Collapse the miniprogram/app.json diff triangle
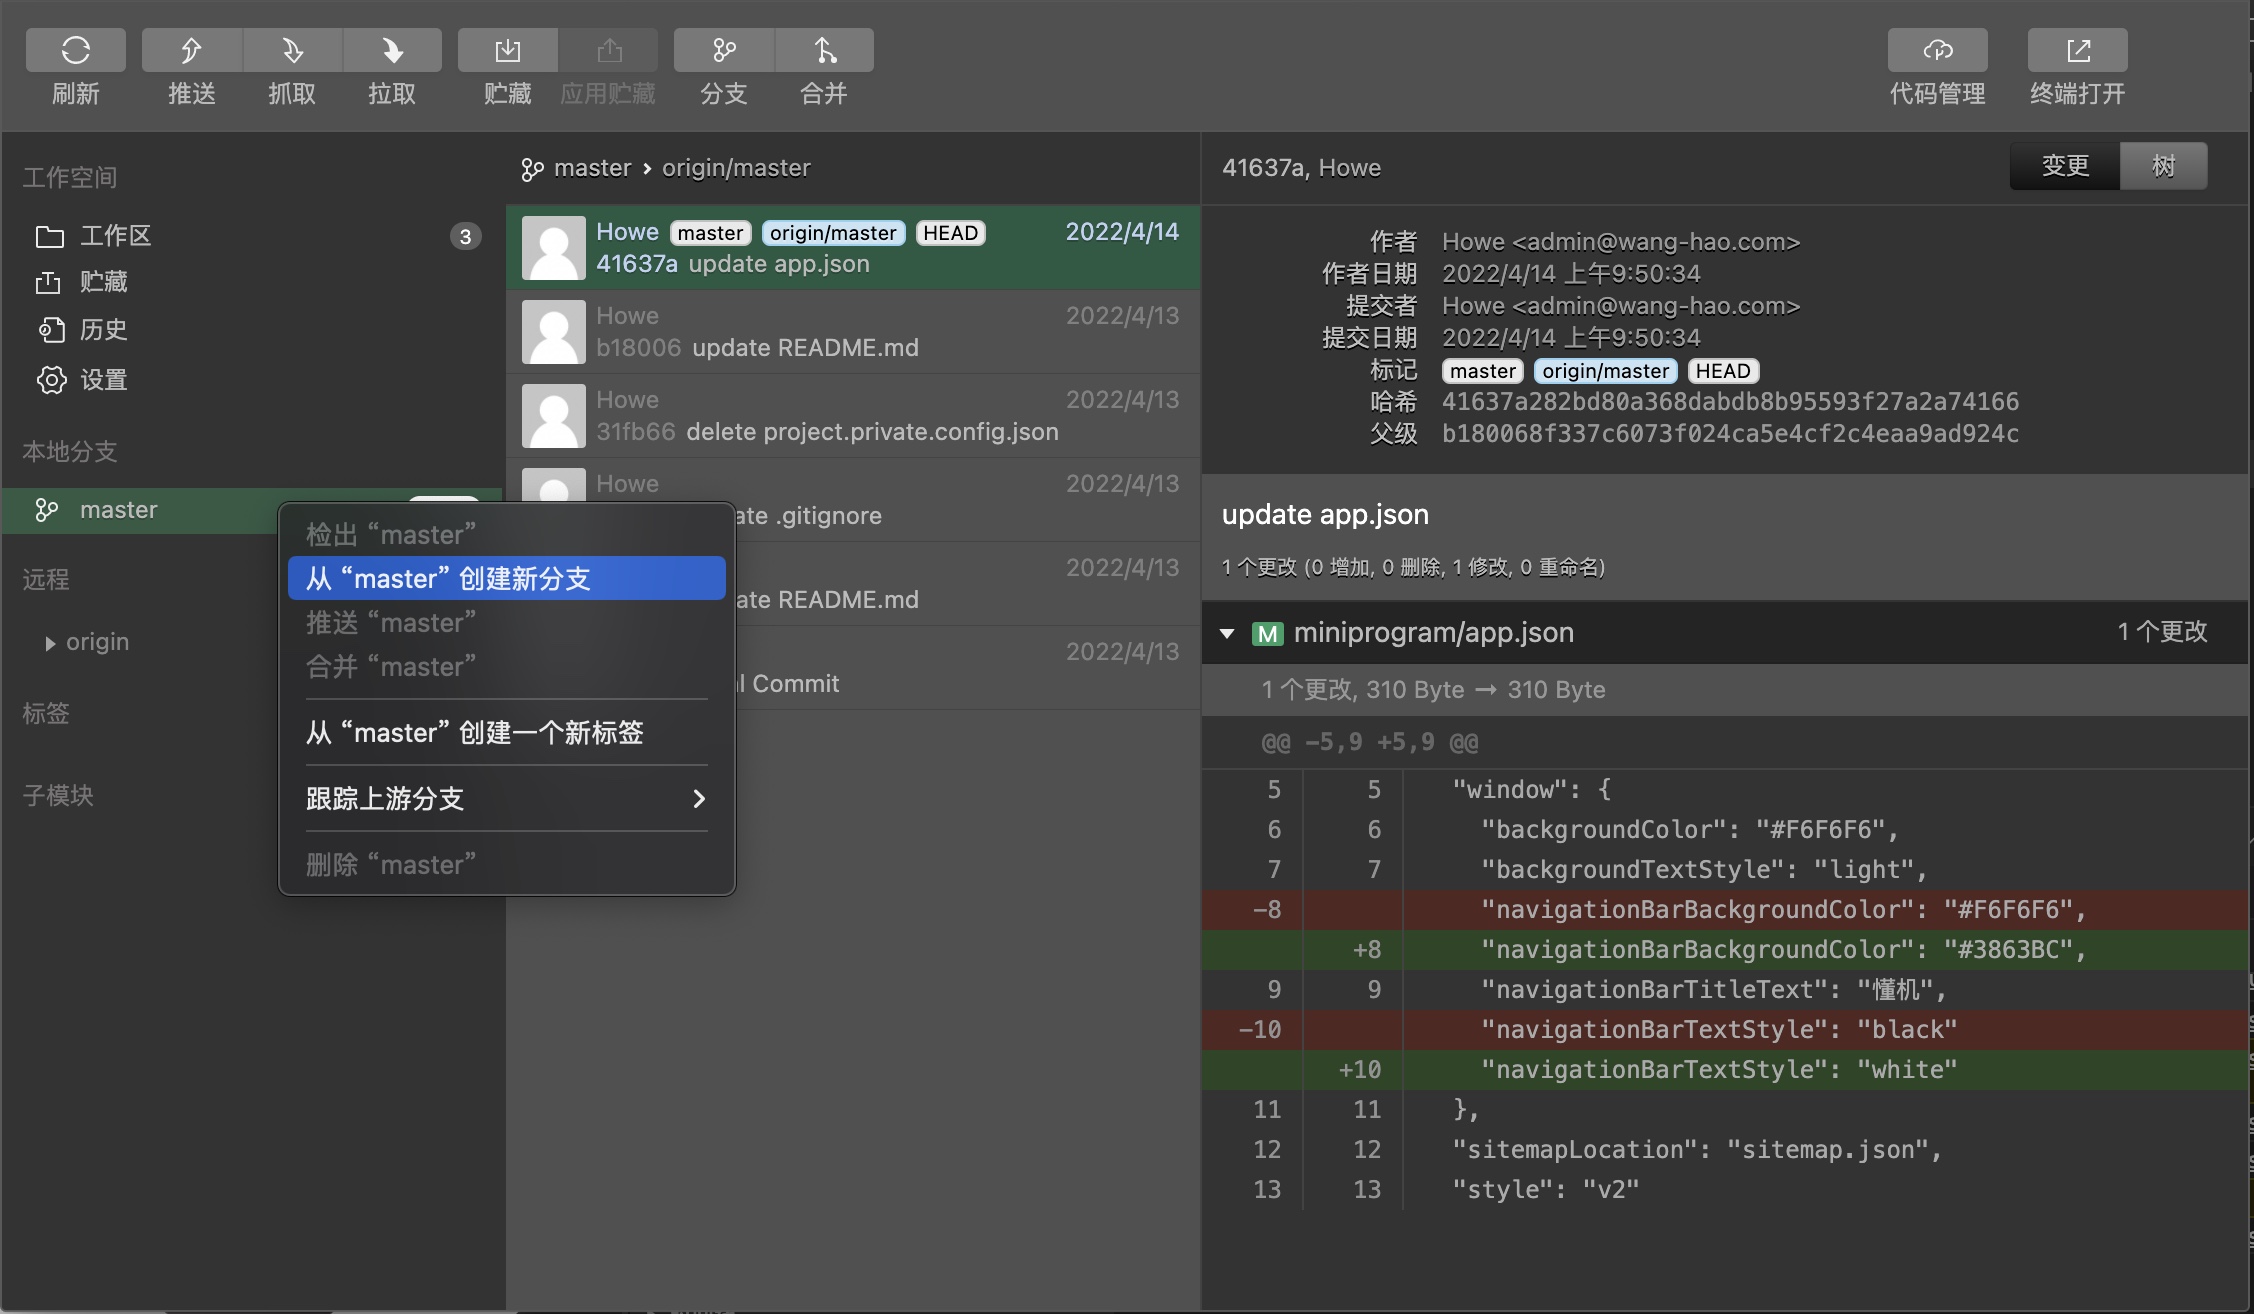Viewport: 2254px width, 1314px height. tap(1227, 633)
